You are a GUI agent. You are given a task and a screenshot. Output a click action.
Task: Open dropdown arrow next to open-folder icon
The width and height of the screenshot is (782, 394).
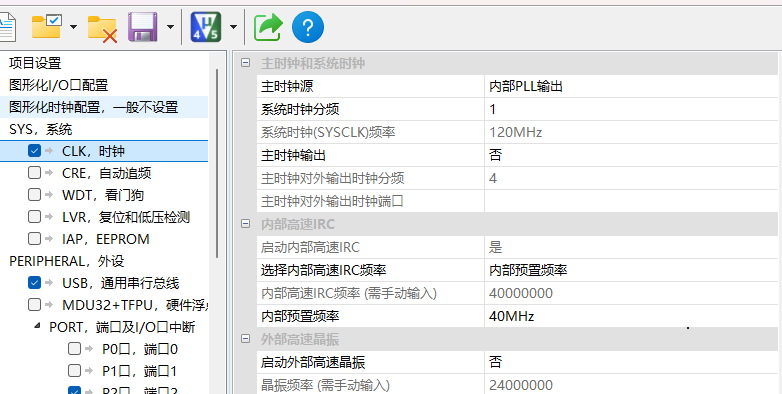coord(73,27)
